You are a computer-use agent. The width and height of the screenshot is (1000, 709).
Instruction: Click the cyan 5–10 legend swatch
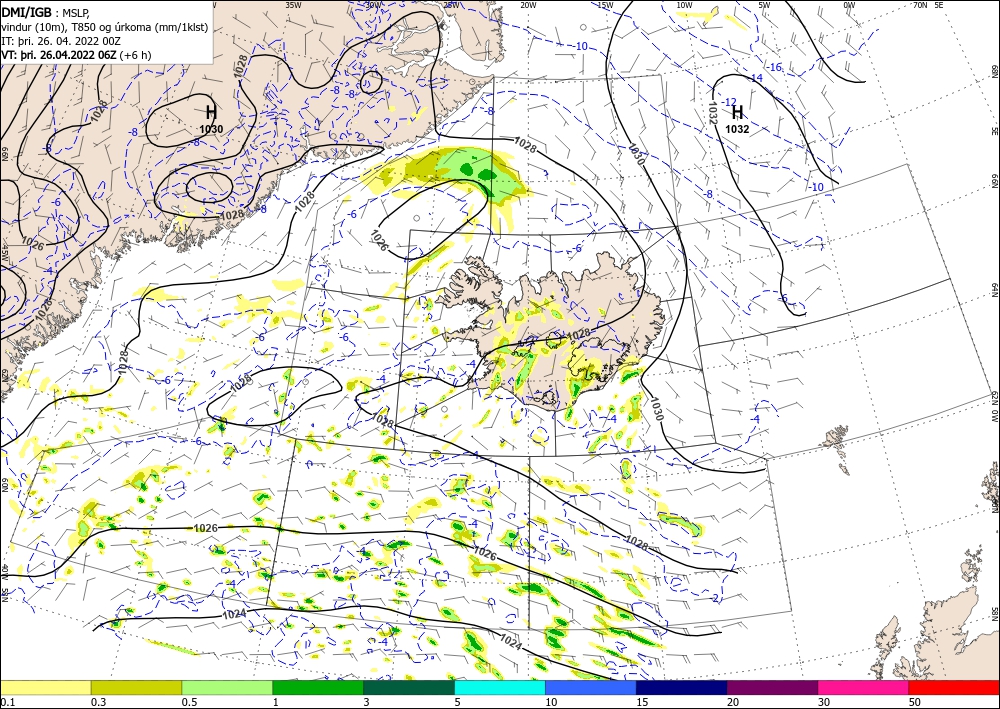[500, 687]
